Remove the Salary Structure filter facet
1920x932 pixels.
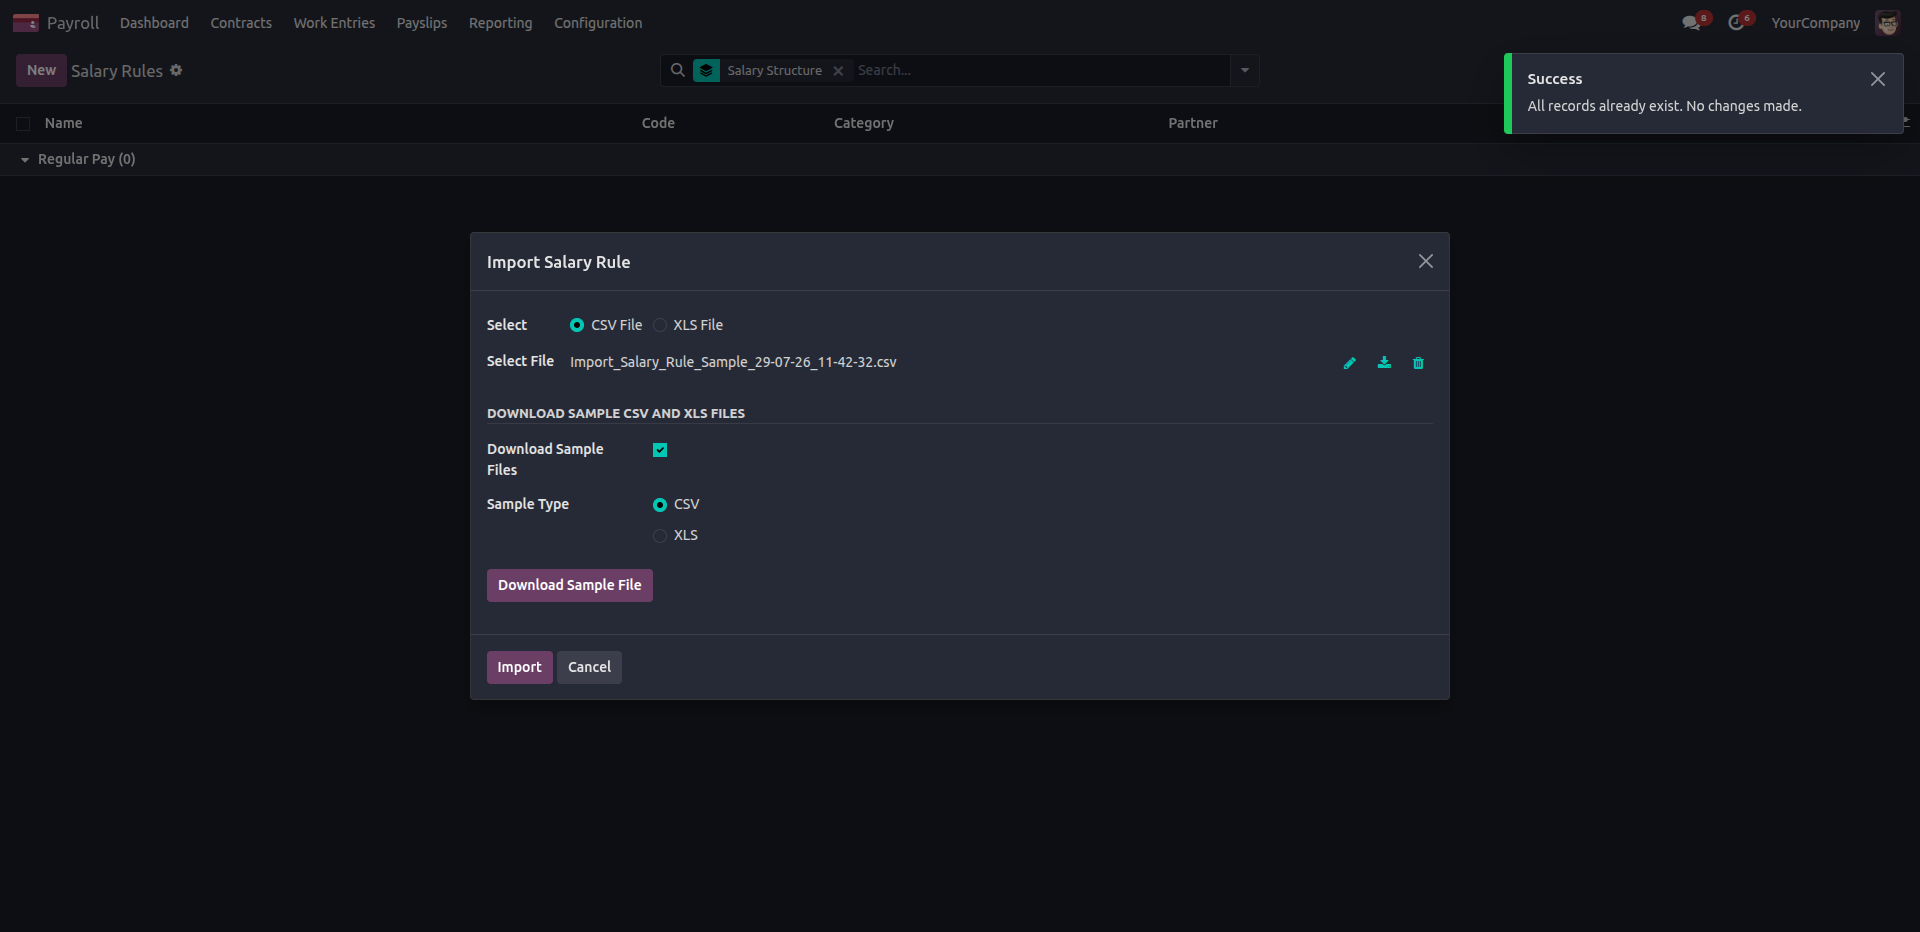838,71
